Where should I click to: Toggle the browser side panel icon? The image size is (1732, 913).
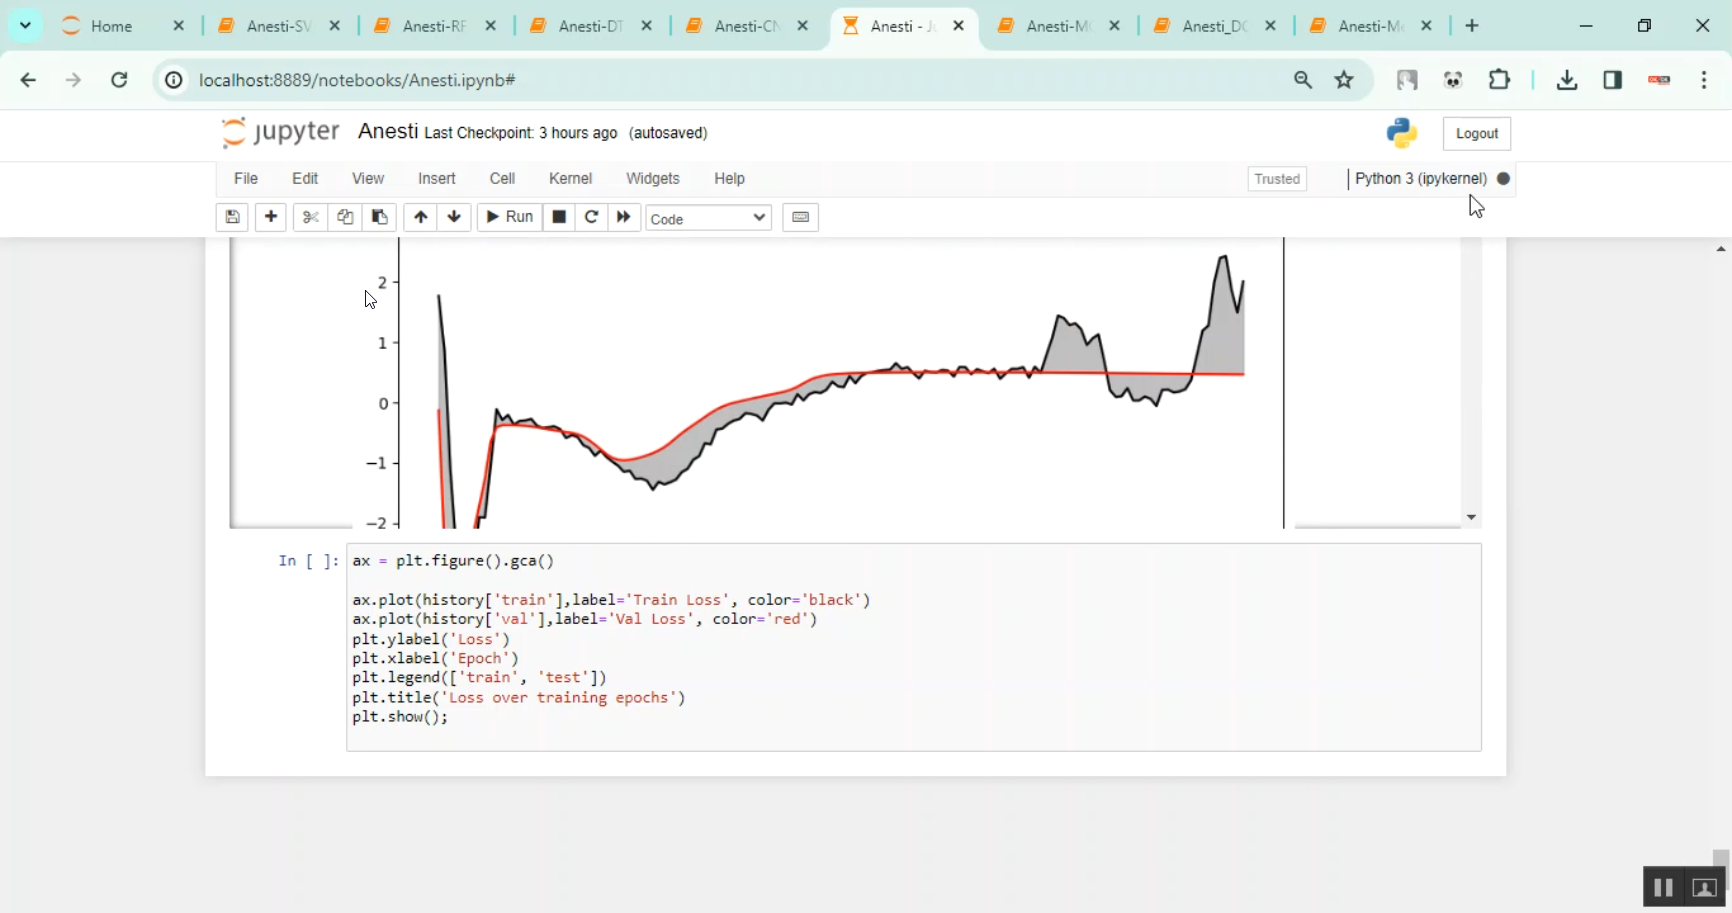[x=1613, y=80]
